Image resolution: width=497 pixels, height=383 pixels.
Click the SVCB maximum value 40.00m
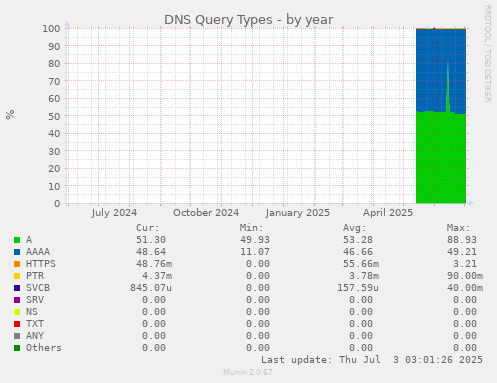tap(465, 288)
